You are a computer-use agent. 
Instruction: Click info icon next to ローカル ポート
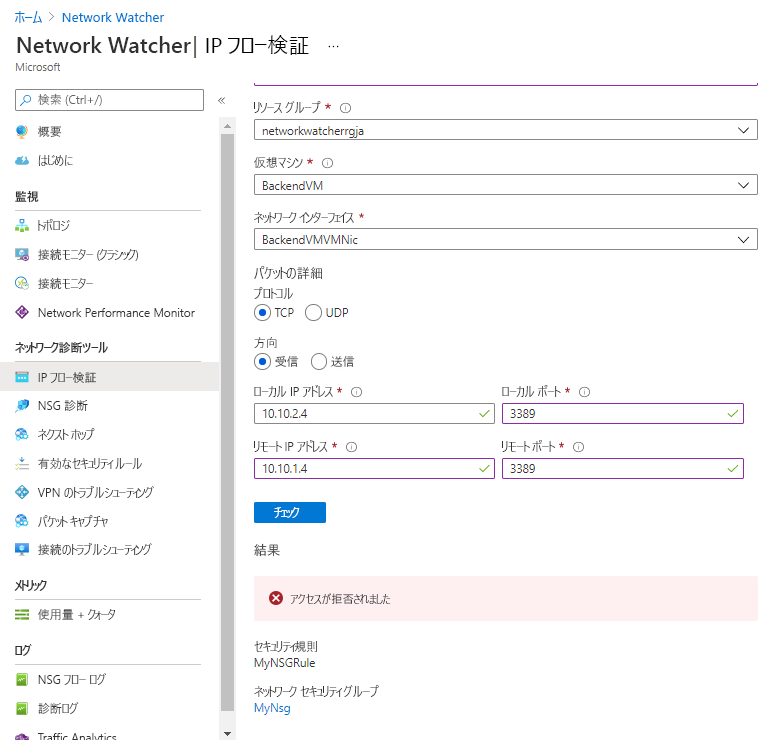pos(584,392)
